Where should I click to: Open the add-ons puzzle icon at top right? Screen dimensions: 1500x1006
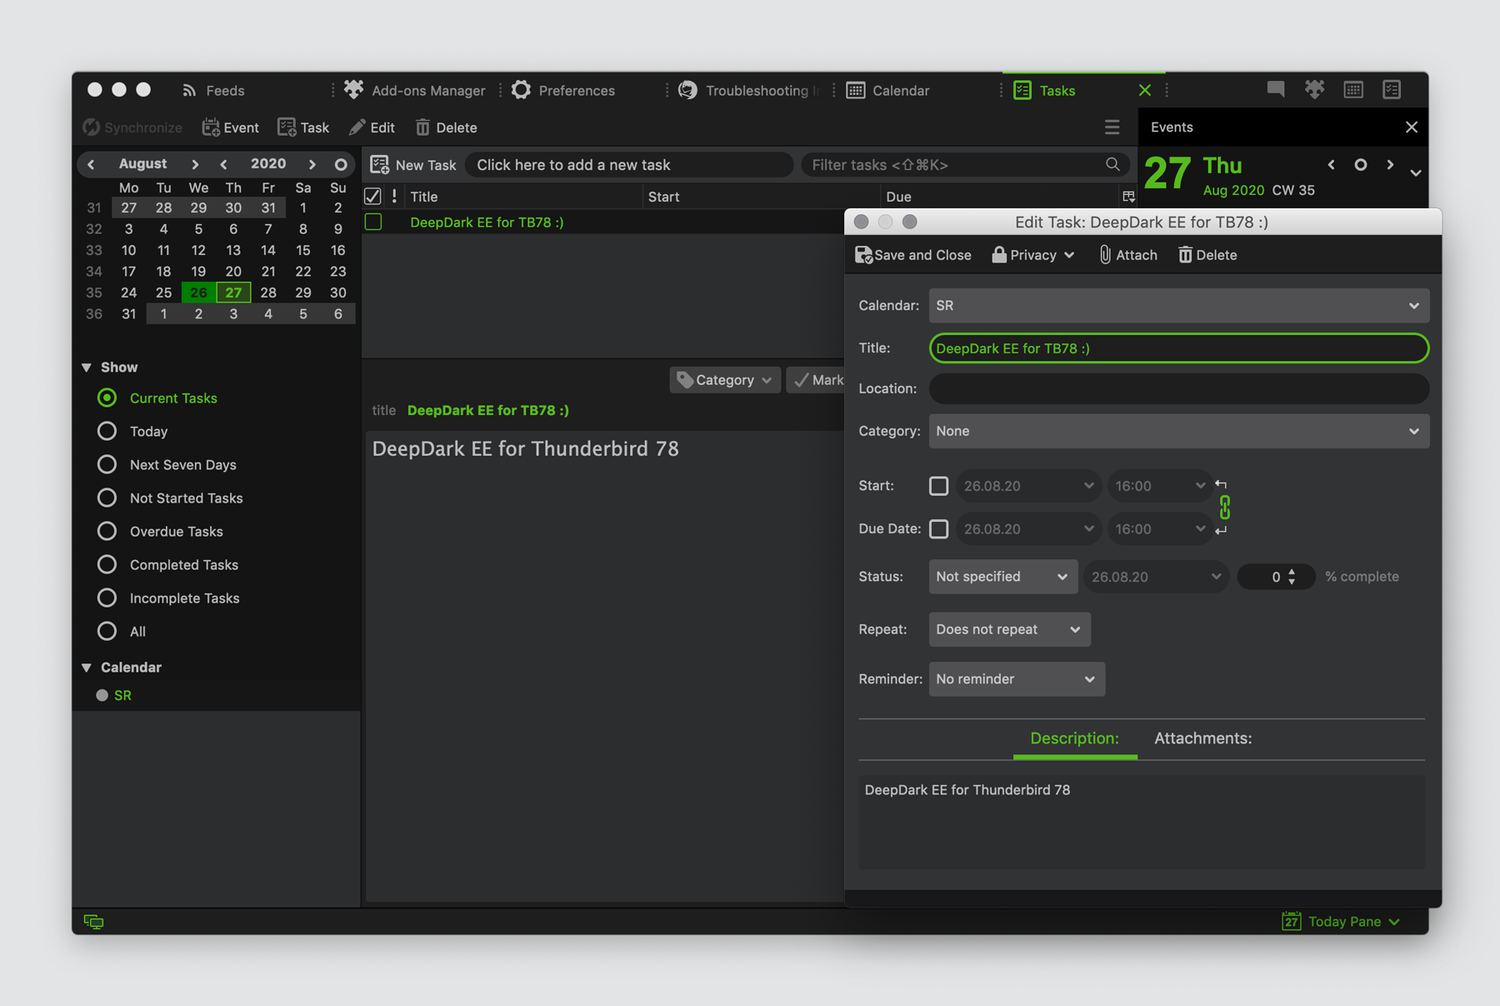click(x=1315, y=89)
